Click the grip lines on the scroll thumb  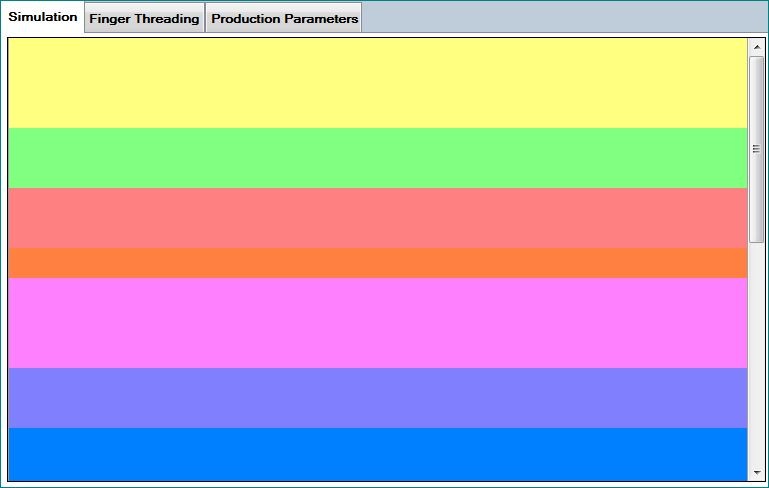(x=756, y=149)
